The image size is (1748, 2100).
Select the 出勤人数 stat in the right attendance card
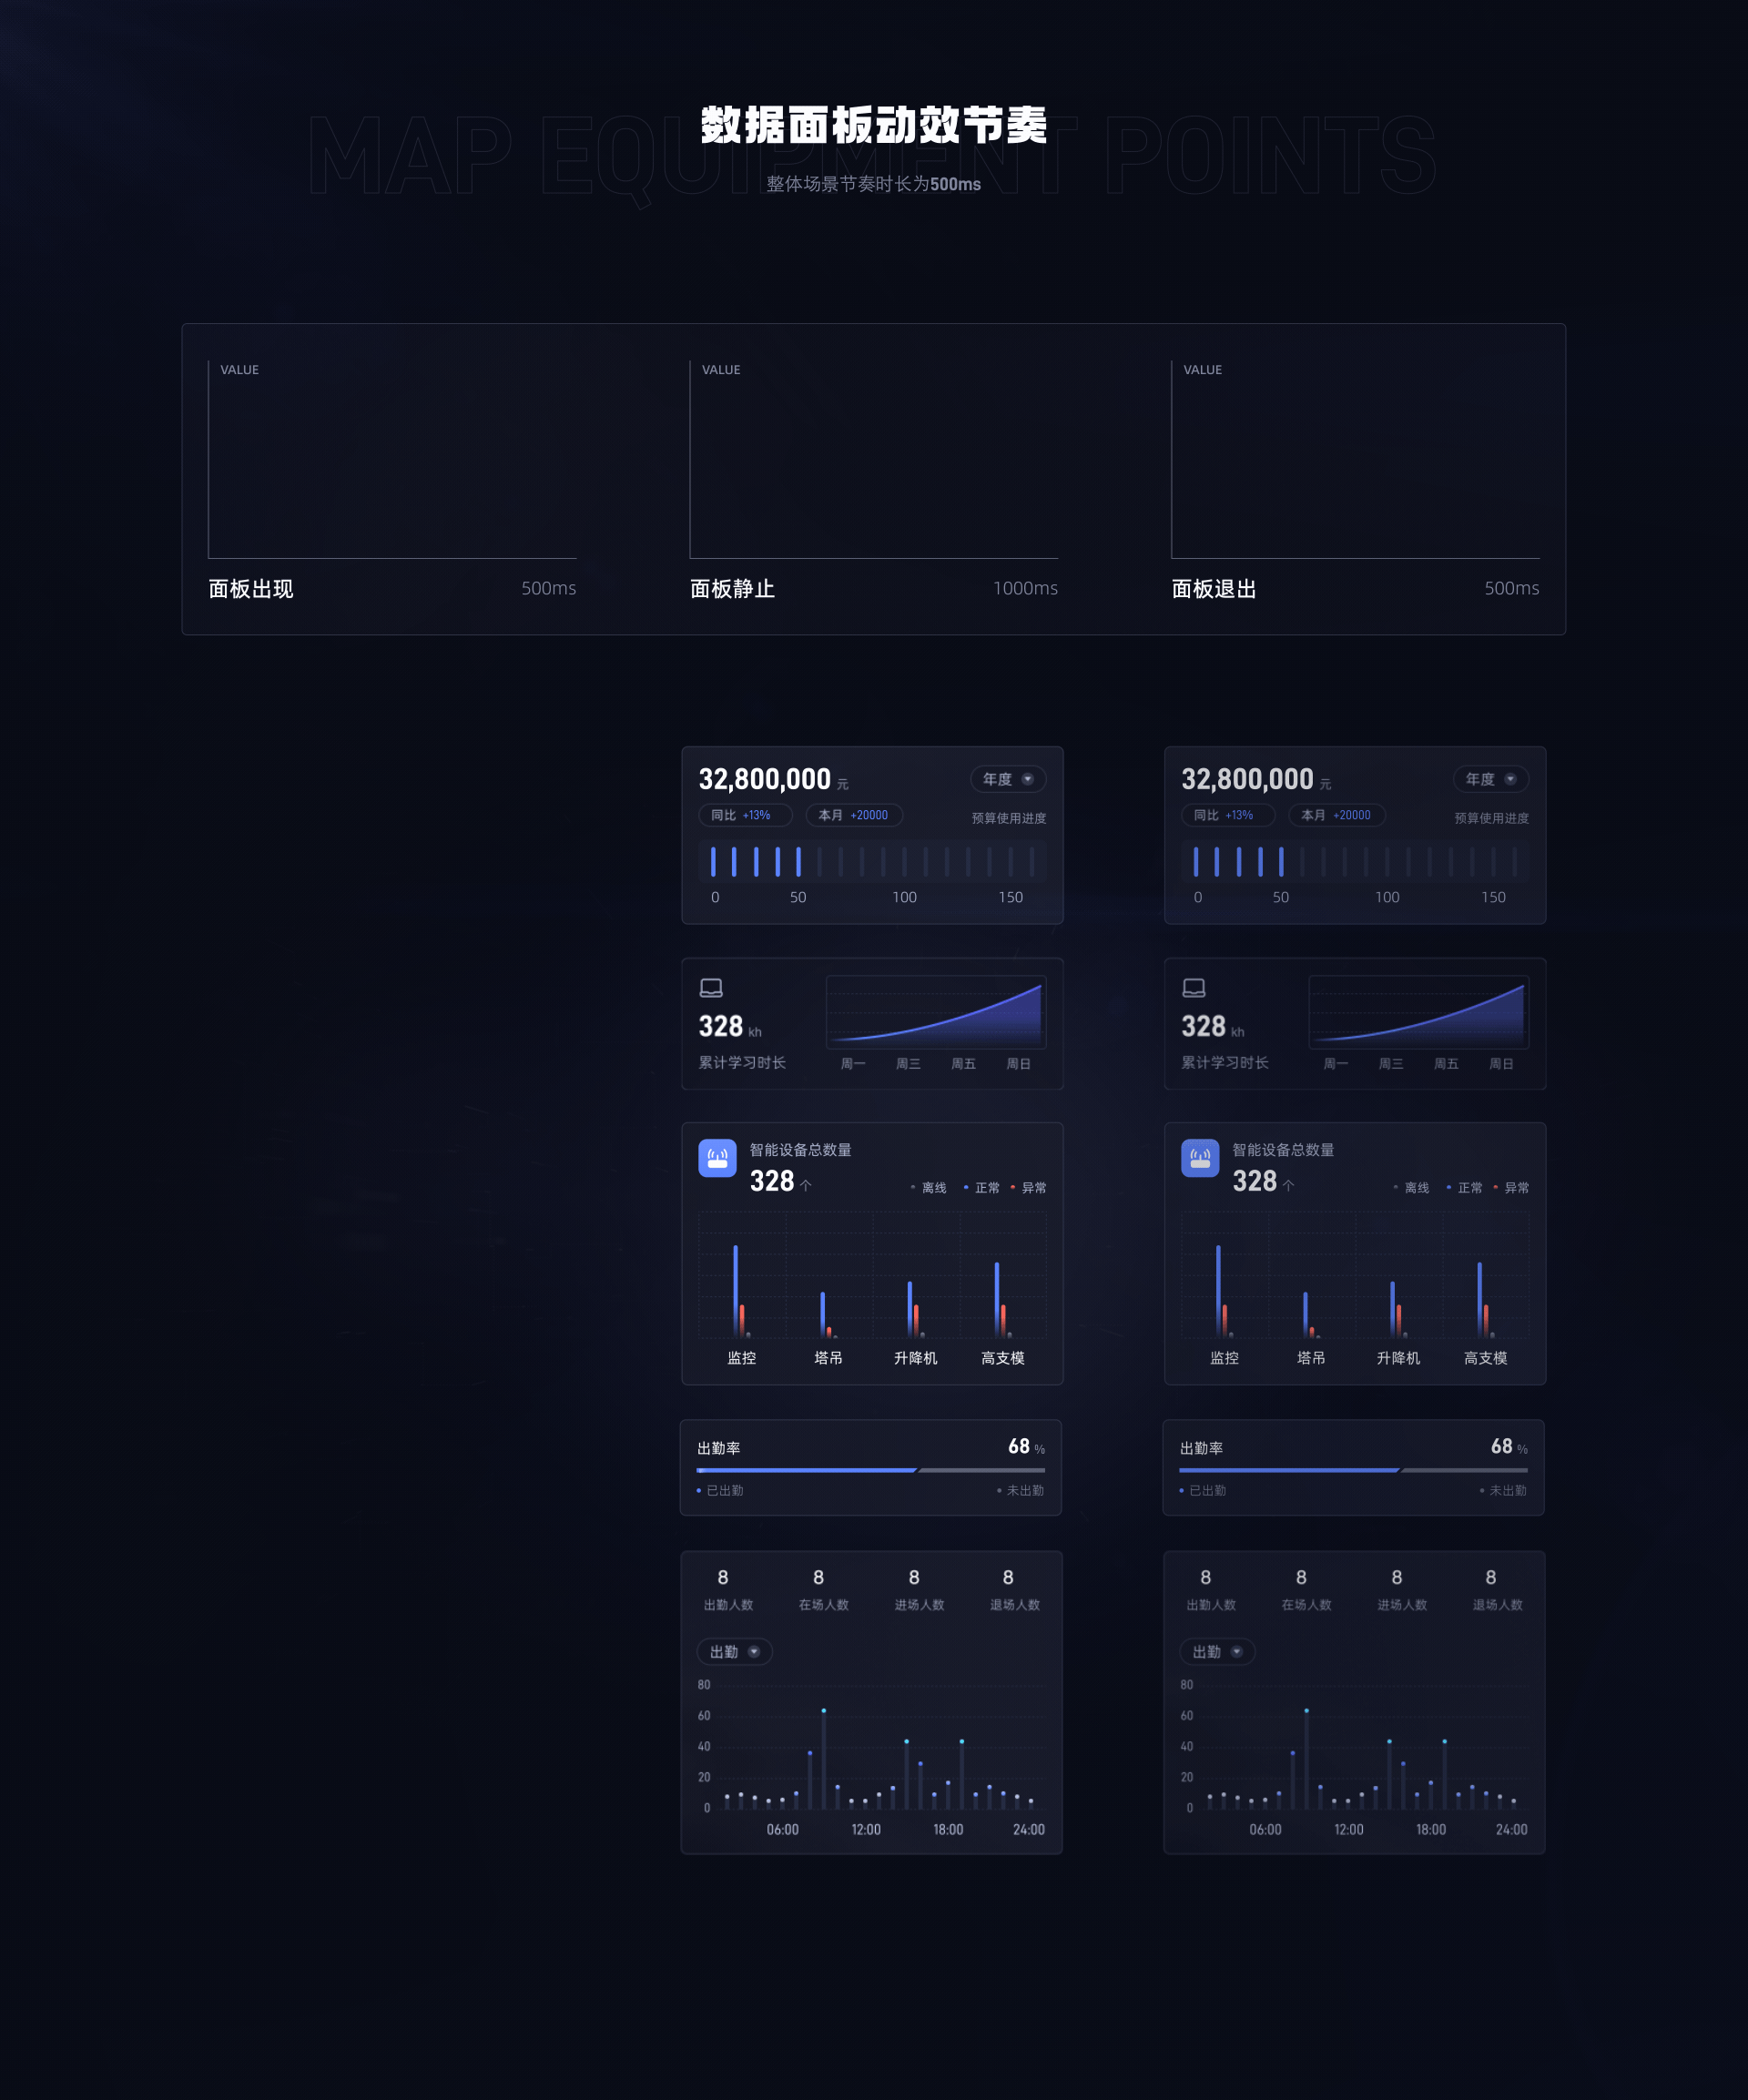click(x=1211, y=1590)
